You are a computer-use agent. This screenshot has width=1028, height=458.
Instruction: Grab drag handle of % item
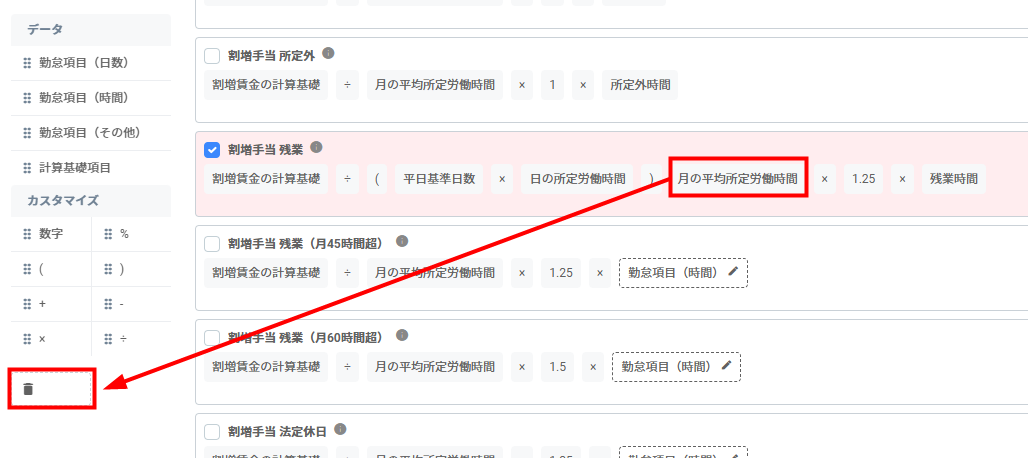(109, 235)
